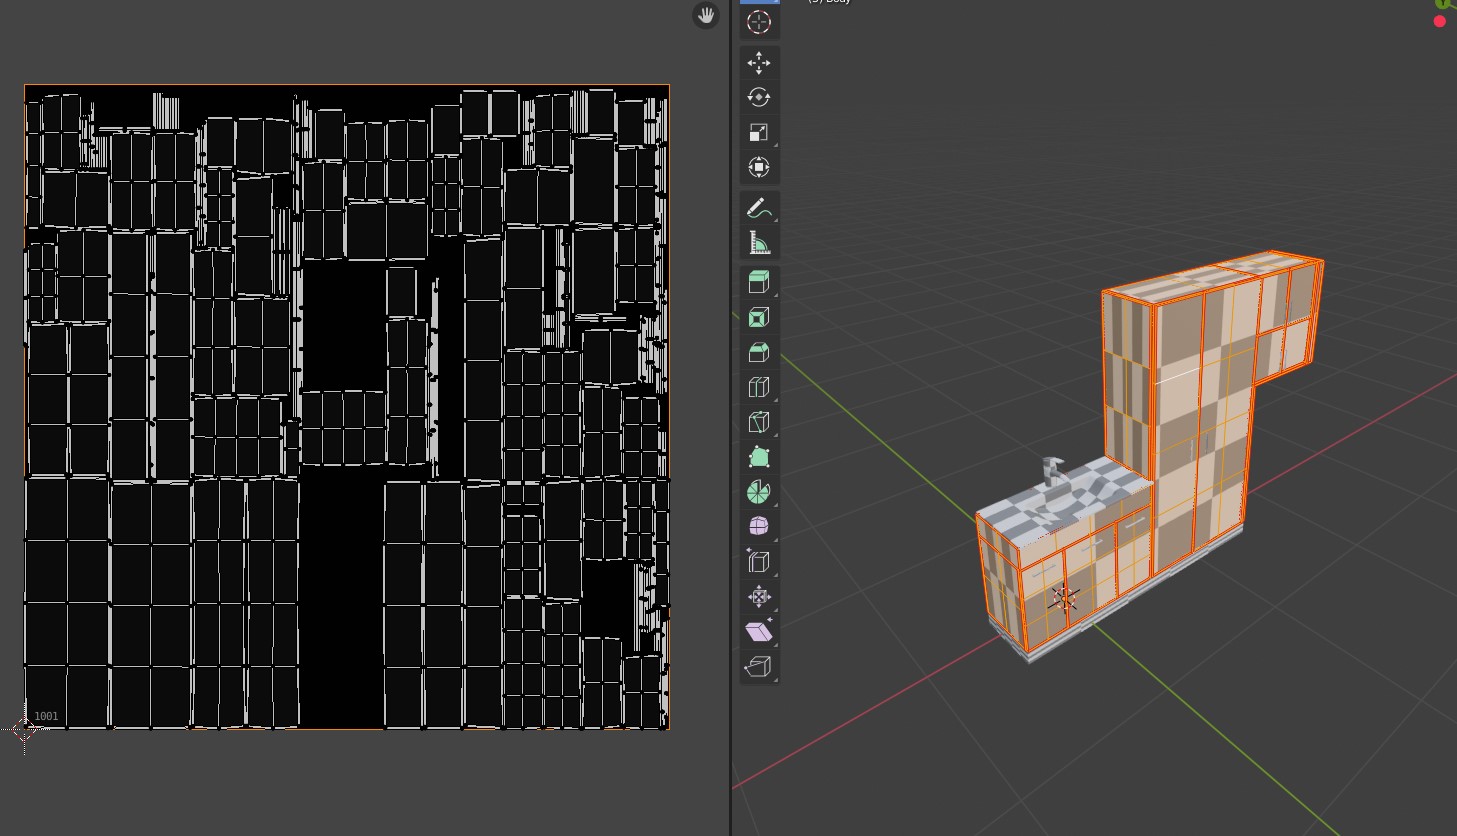This screenshot has width=1457, height=836.
Task: Click the 1001 UV tile label
Action: pos(46,716)
